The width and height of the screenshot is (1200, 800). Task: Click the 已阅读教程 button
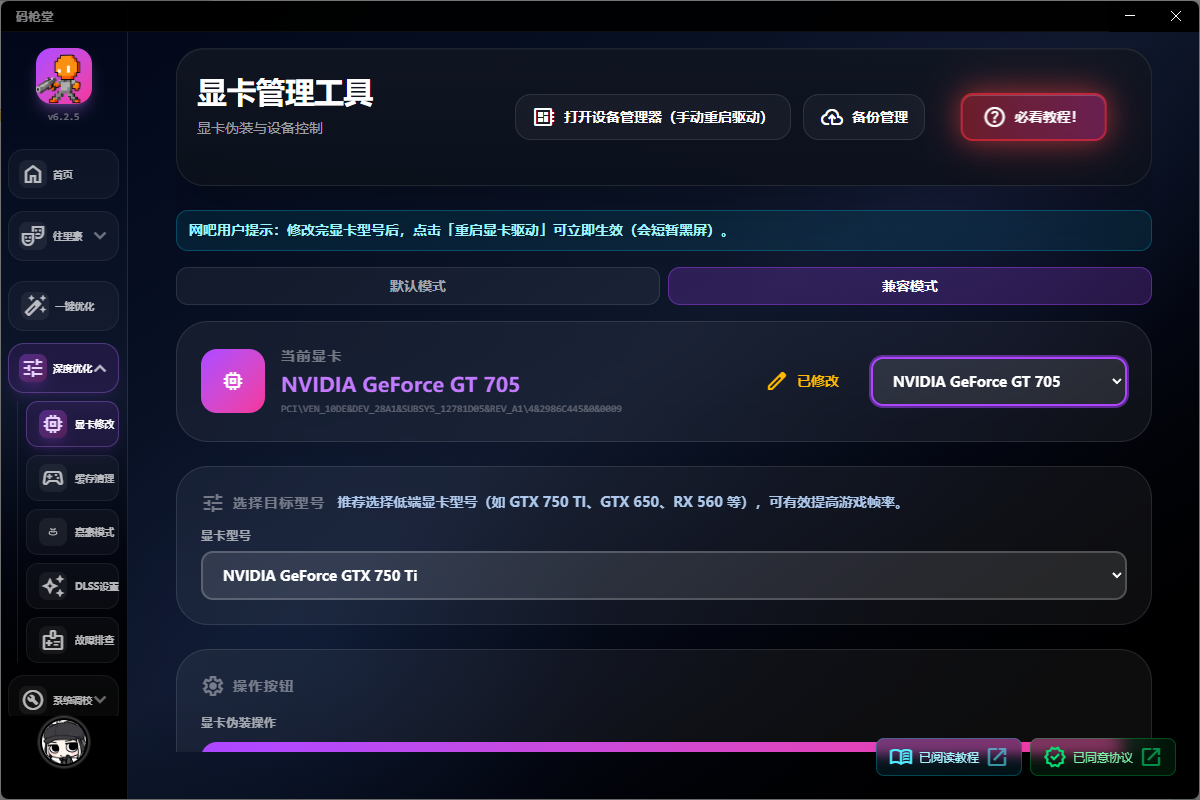click(949, 757)
